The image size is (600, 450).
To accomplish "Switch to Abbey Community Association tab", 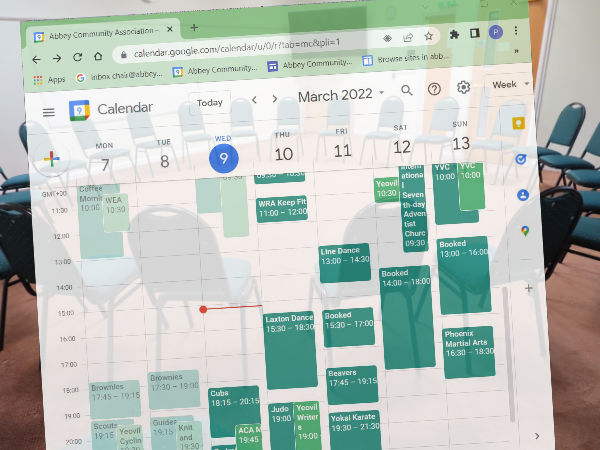I will (x=100, y=35).
